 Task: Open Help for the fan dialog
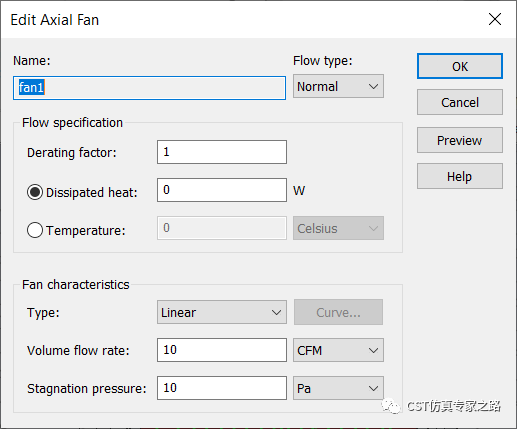tap(460, 176)
